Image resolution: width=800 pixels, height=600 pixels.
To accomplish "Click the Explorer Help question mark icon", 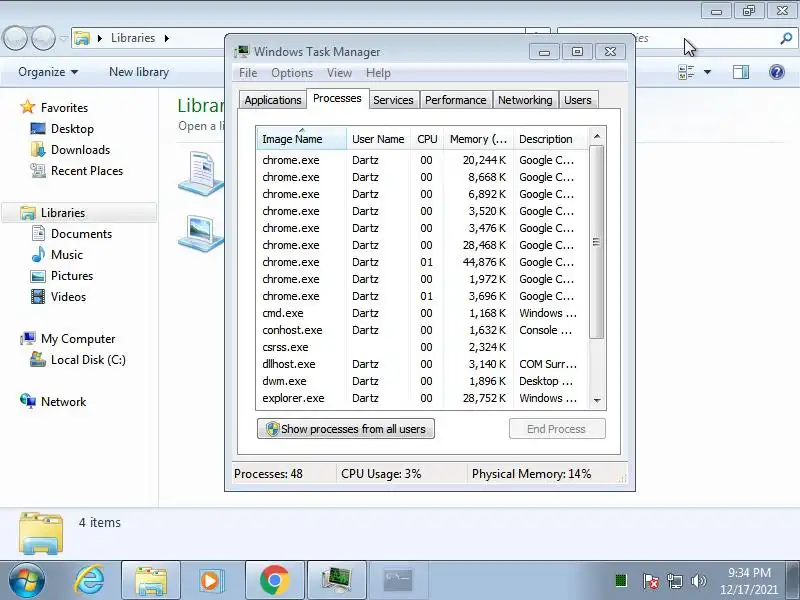I will pos(777,72).
